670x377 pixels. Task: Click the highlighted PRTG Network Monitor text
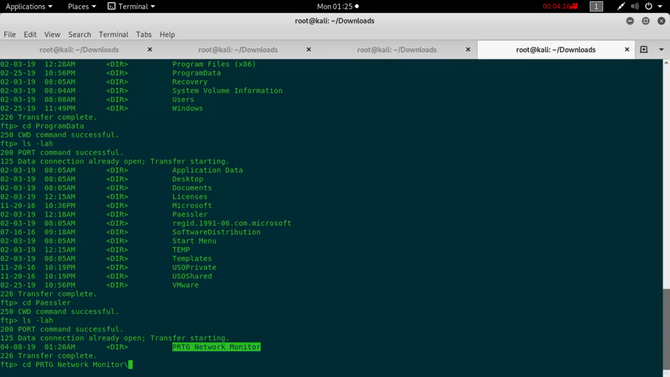216,347
